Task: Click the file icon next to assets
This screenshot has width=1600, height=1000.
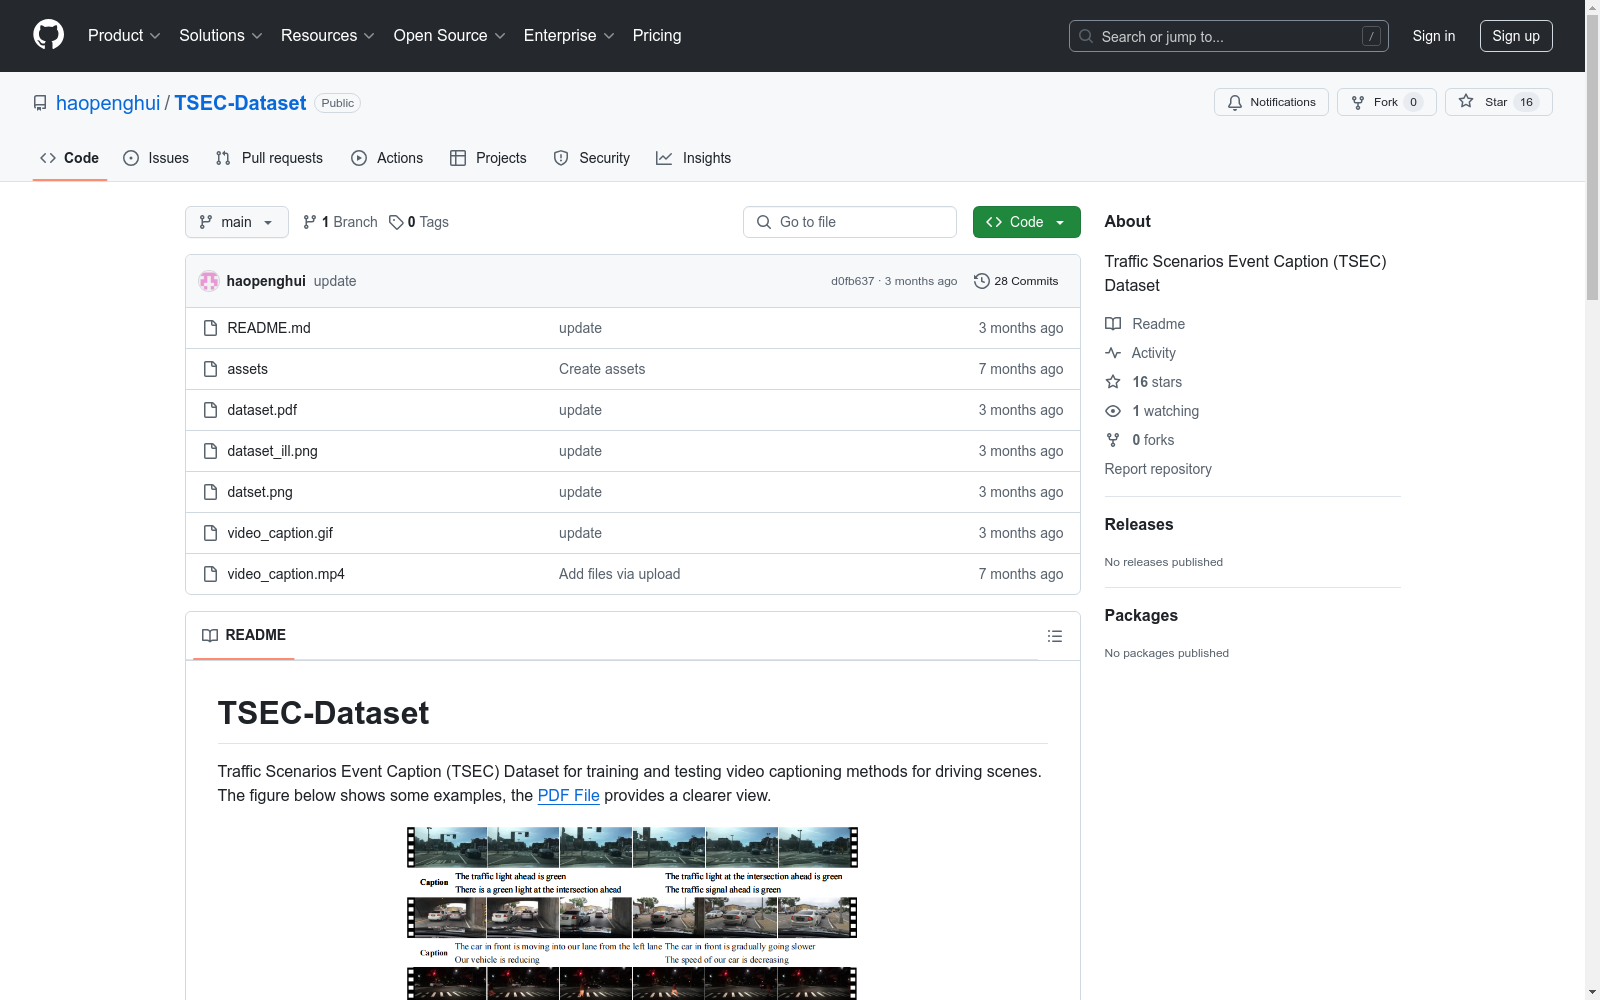Action: click(210, 369)
